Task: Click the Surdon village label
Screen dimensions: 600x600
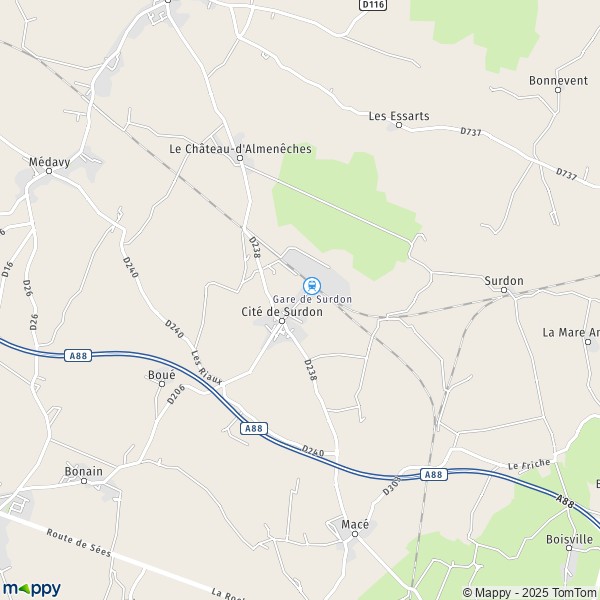Action: pos(504,280)
